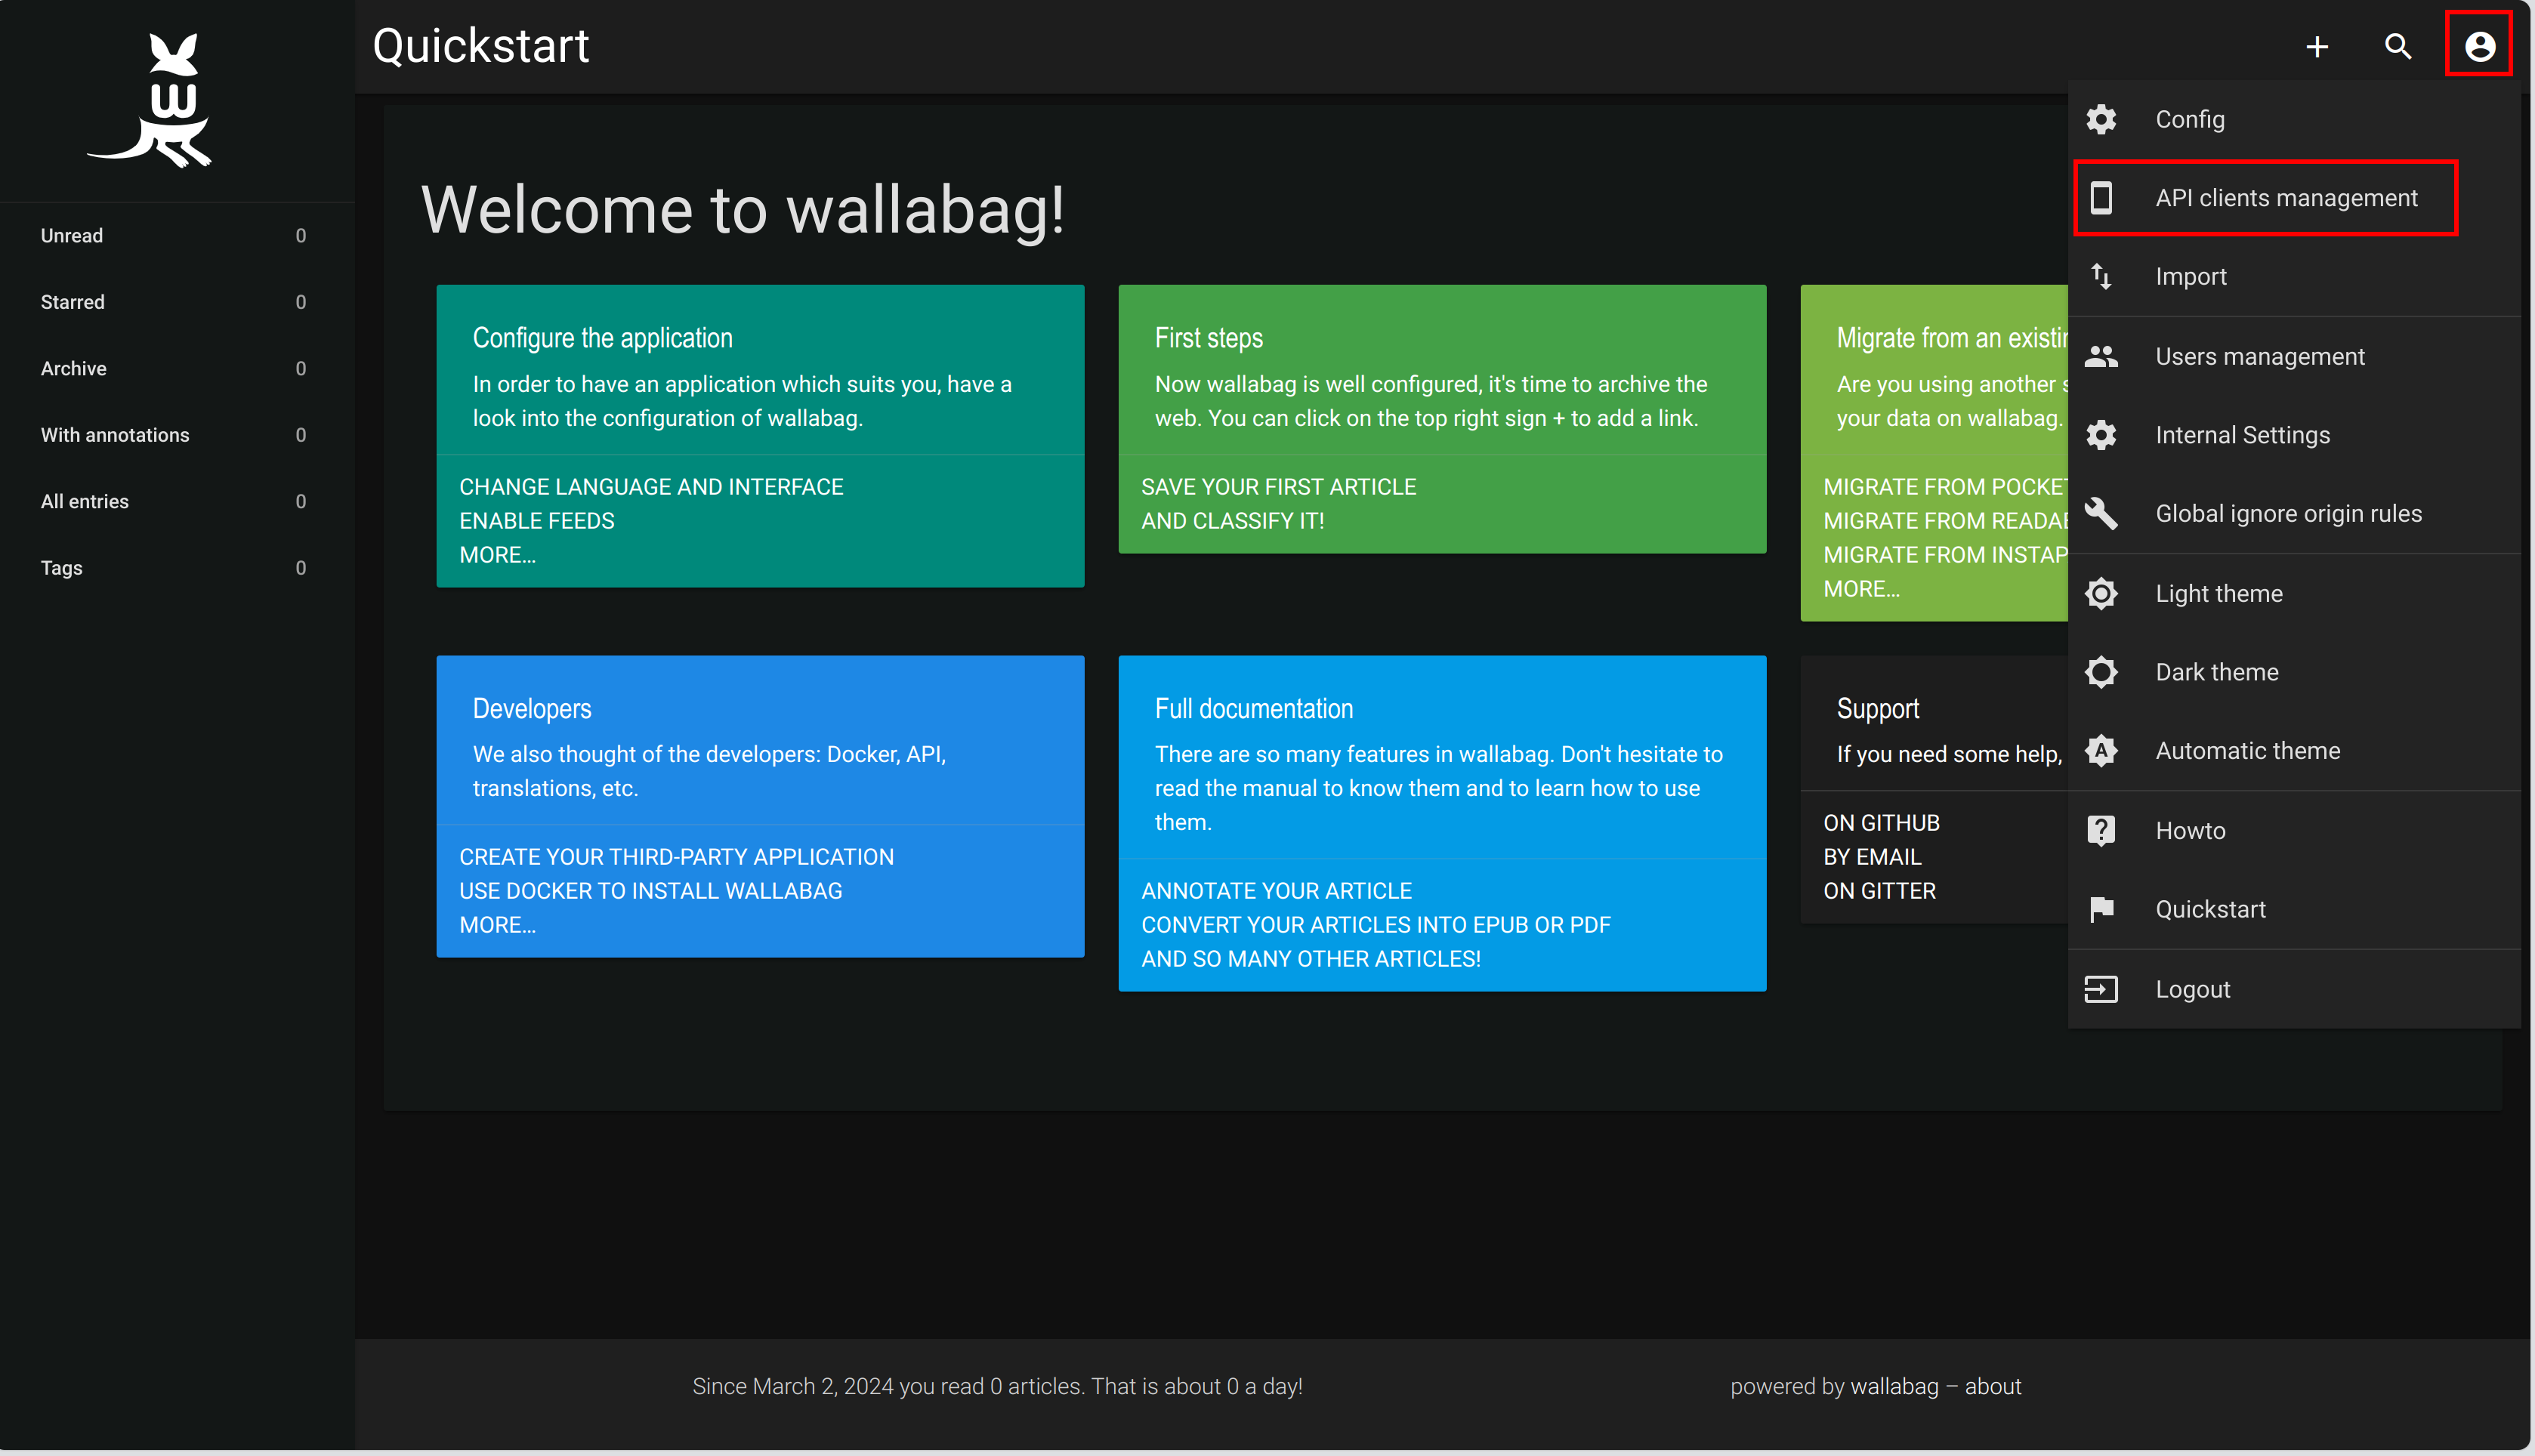Image resolution: width=2535 pixels, height=1456 pixels.
Task: Click the Quickstart page title
Action: [481, 46]
